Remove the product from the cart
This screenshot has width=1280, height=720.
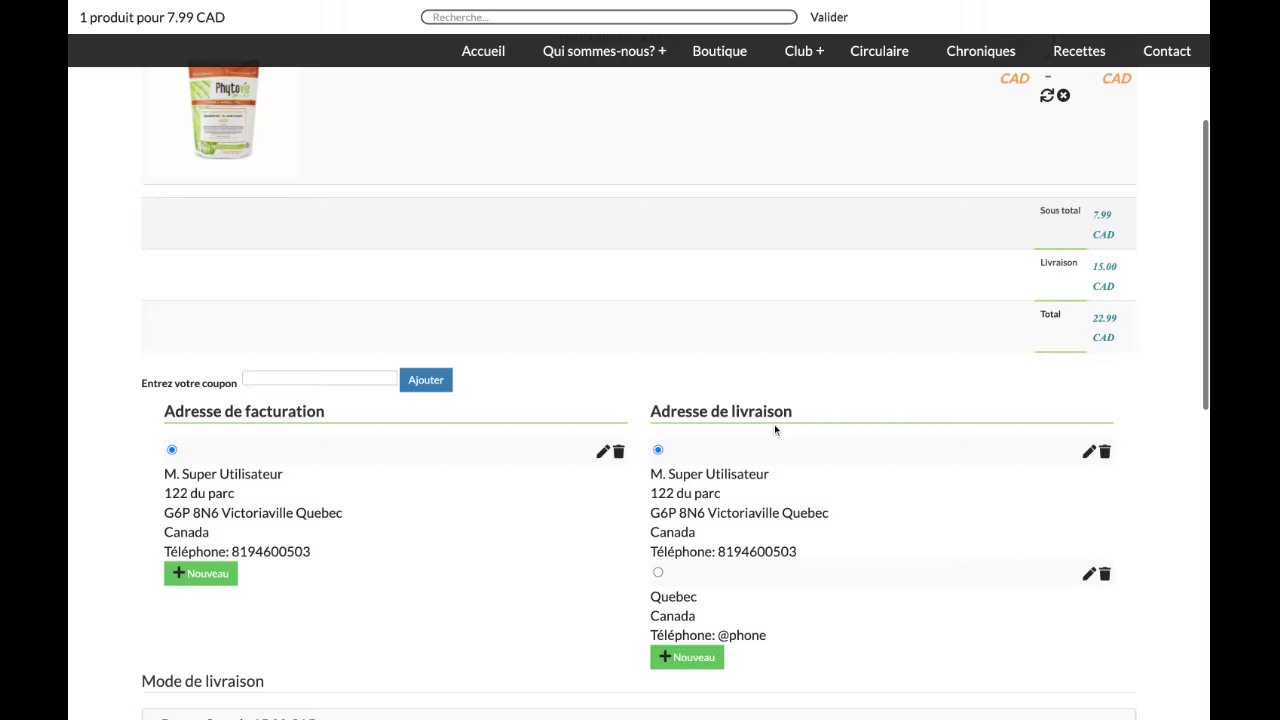point(1063,95)
